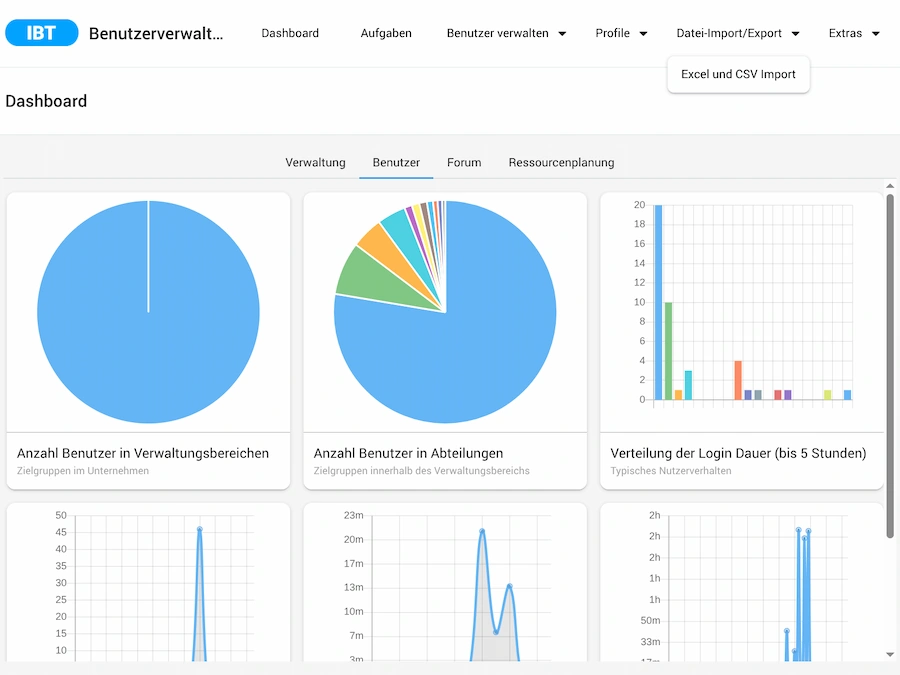Click 'Verteilung der Login Dauer' card title
Screen dimensions: 900x675
click(738, 453)
